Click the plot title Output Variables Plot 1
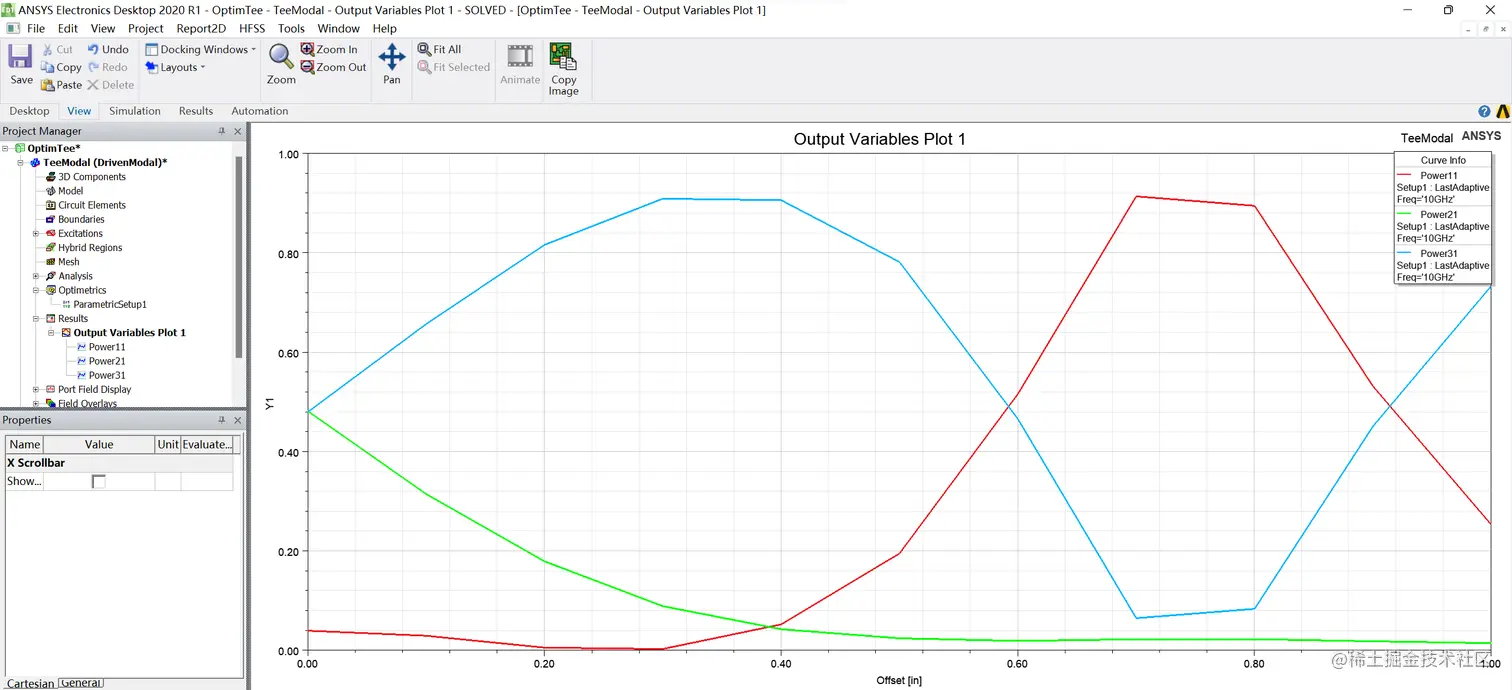This screenshot has height=690, width=1512. [x=880, y=139]
